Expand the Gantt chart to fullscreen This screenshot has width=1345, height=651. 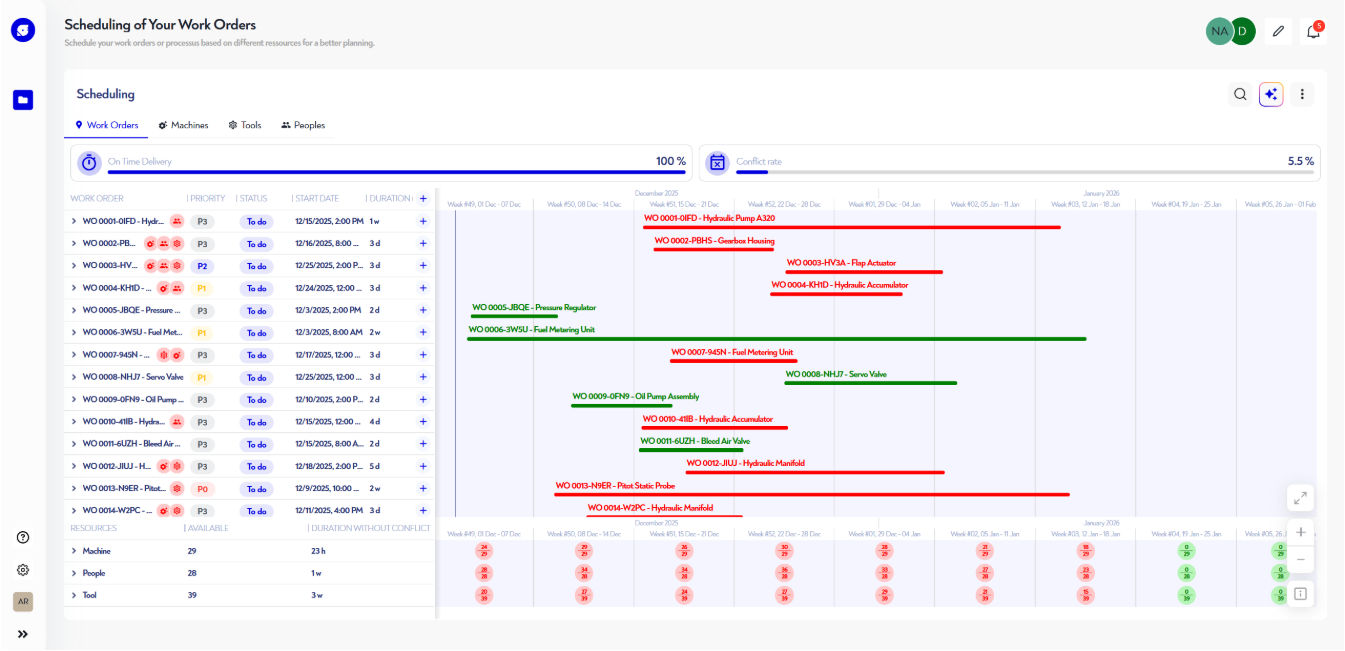(1300, 497)
